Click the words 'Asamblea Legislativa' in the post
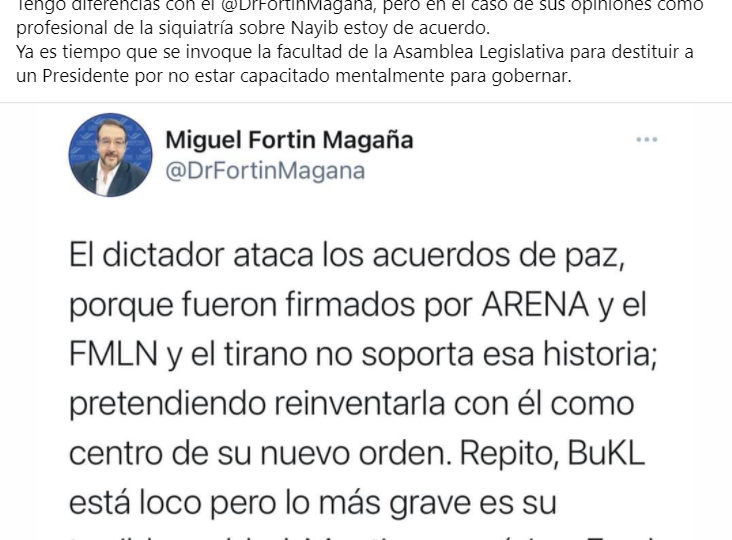The height and width of the screenshot is (540, 732). tap(479, 51)
